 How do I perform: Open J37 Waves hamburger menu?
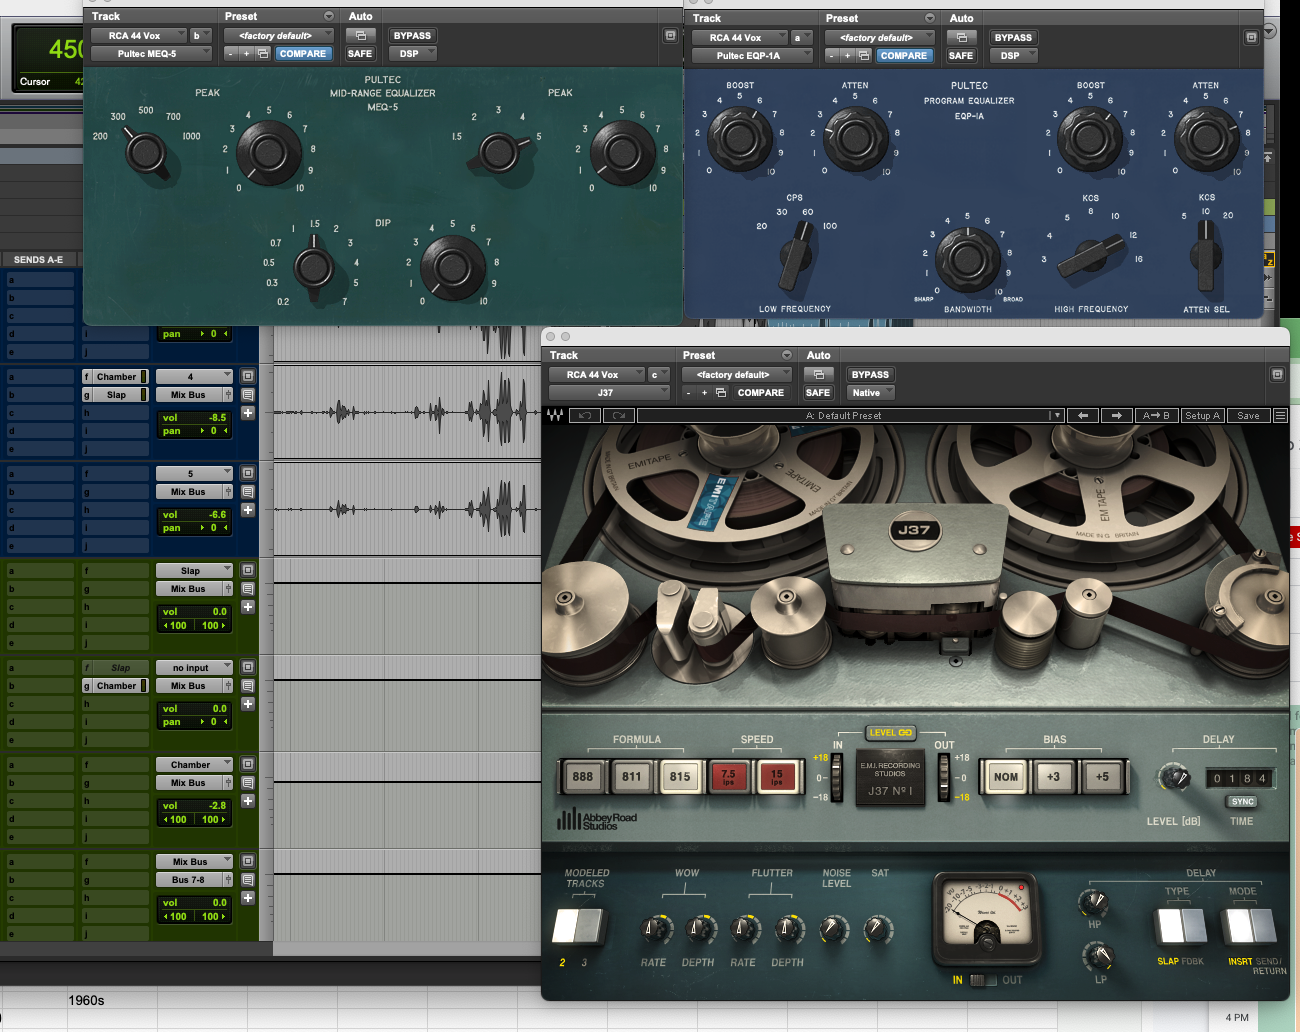[x=1280, y=415]
